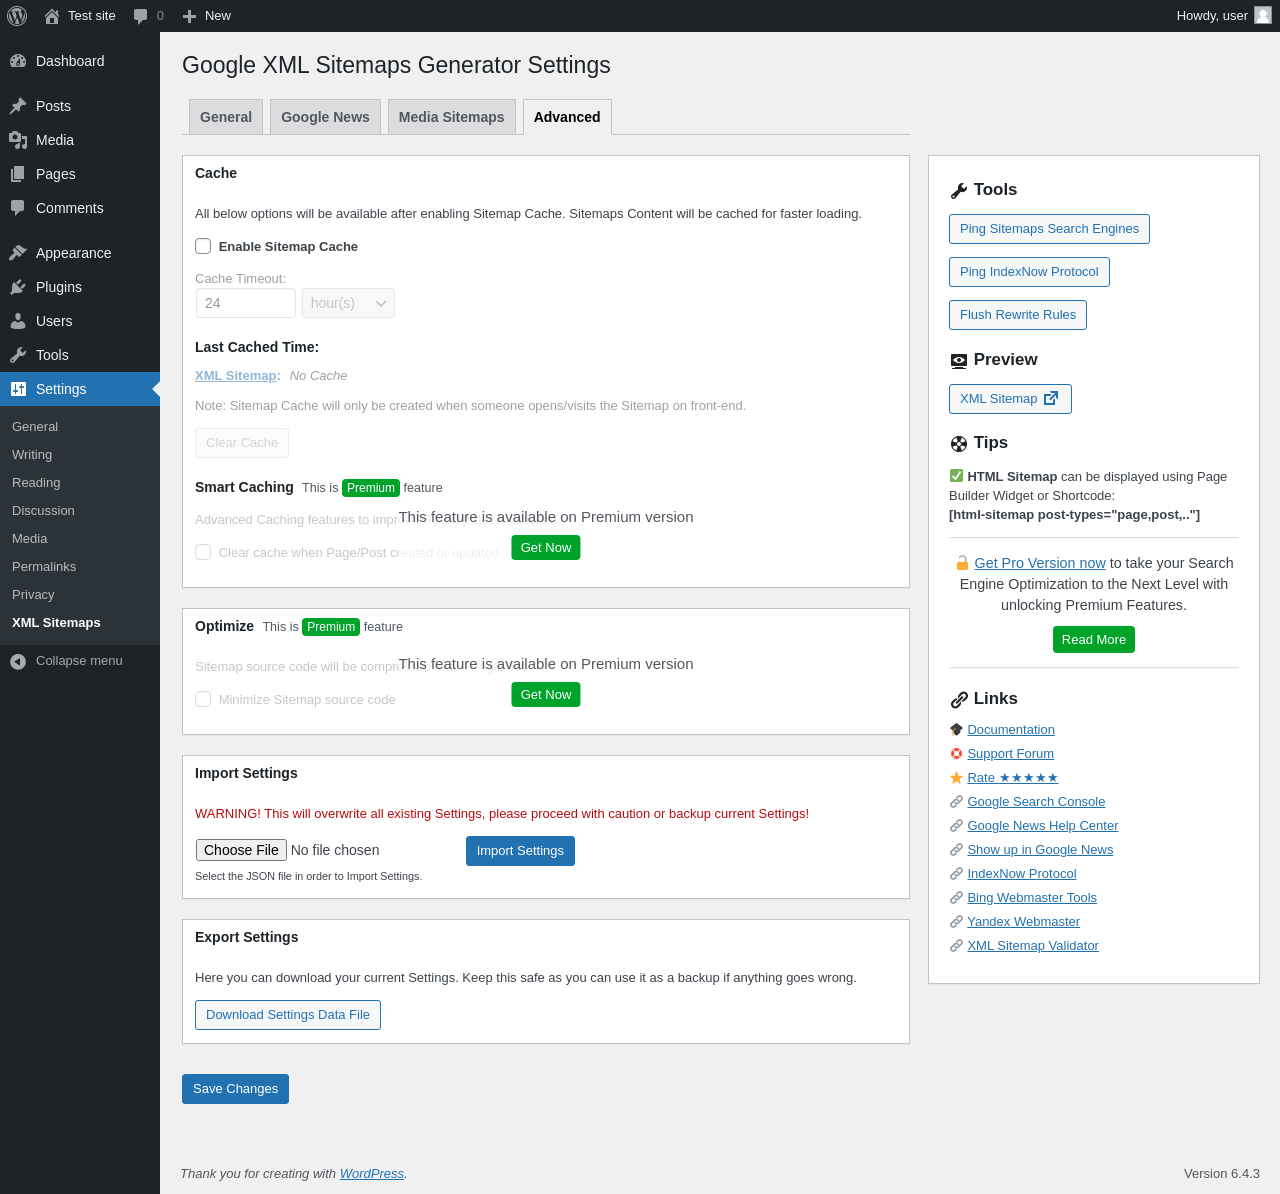
Task: Click the XML Sitemap link under Last Cached Time
Action: (236, 376)
